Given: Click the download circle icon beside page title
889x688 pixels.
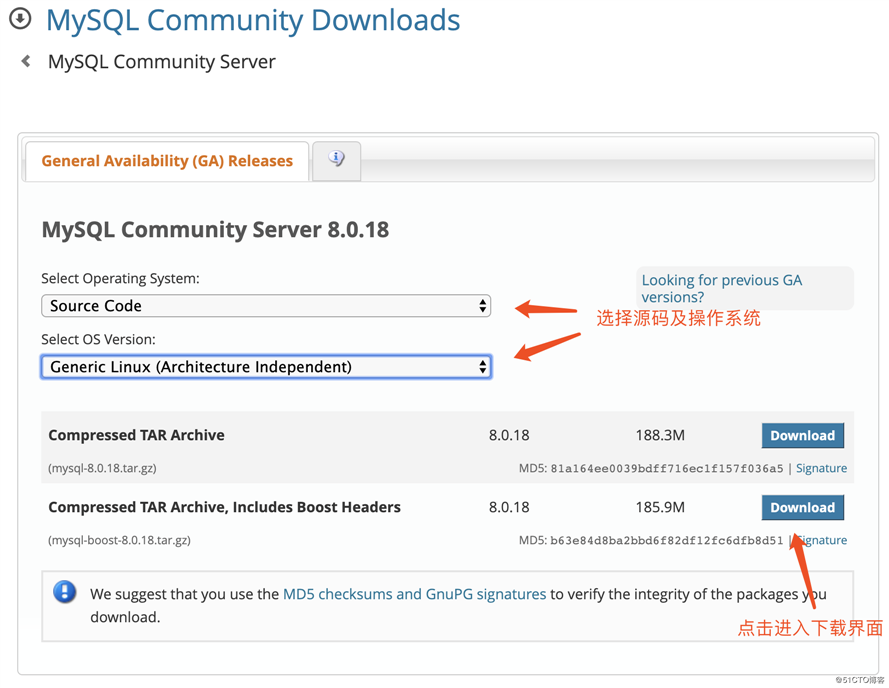Looking at the screenshot, I should 20,18.
